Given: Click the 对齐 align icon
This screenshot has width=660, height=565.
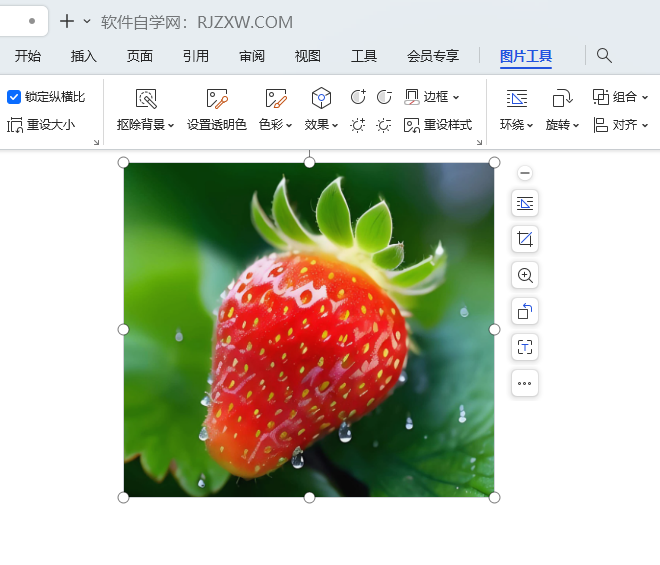Looking at the screenshot, I should [x=601, y=125].
